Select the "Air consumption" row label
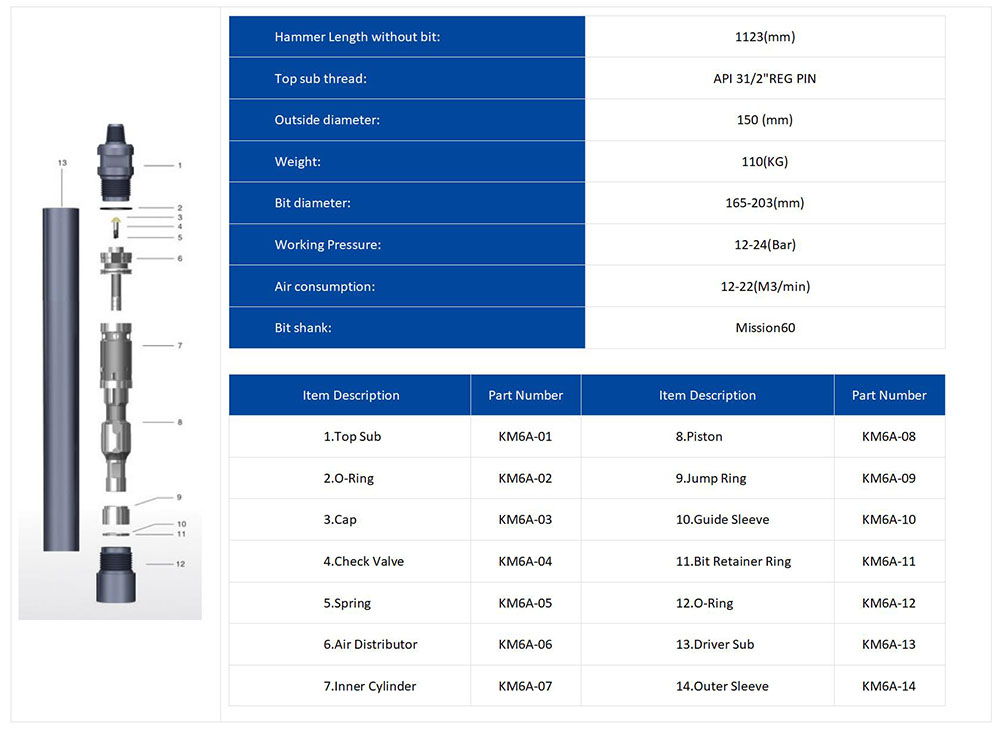Screen dimensions: 1000x730 click(326, 287)
